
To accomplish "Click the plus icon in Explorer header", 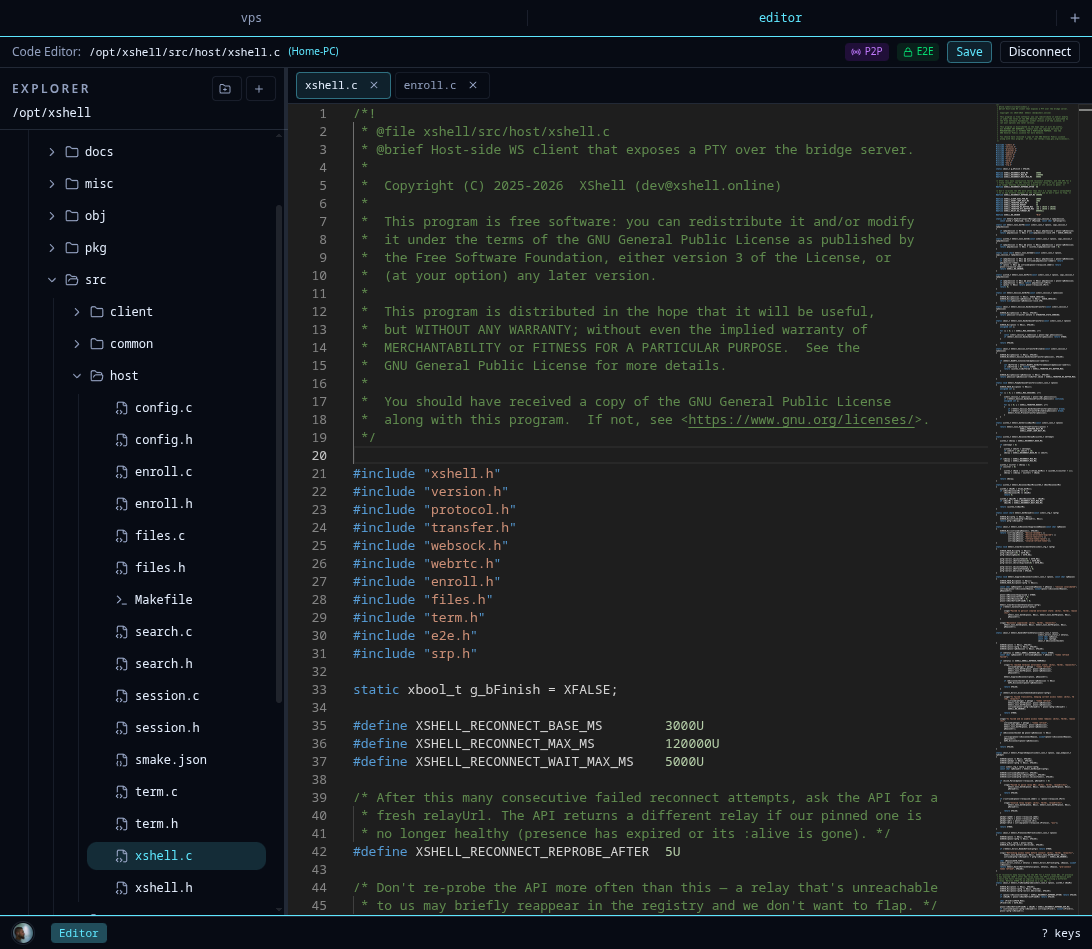I will [x=259, y=88].
